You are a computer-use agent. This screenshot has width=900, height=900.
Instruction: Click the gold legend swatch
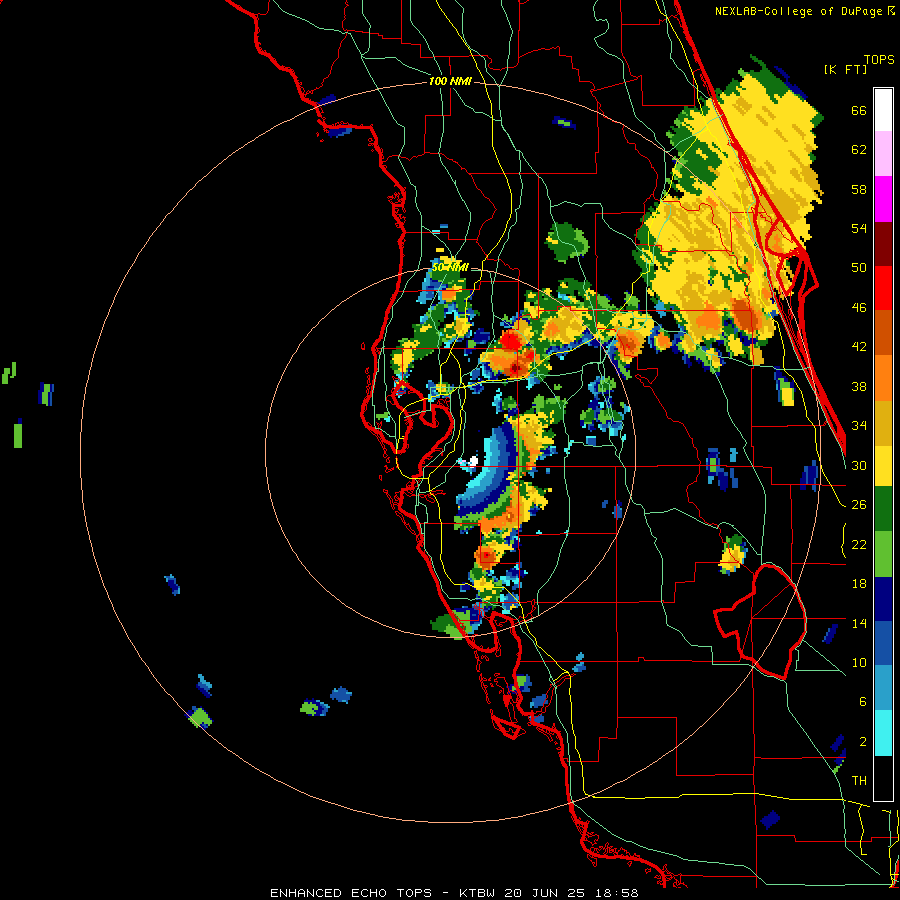(x=883, y=422)
